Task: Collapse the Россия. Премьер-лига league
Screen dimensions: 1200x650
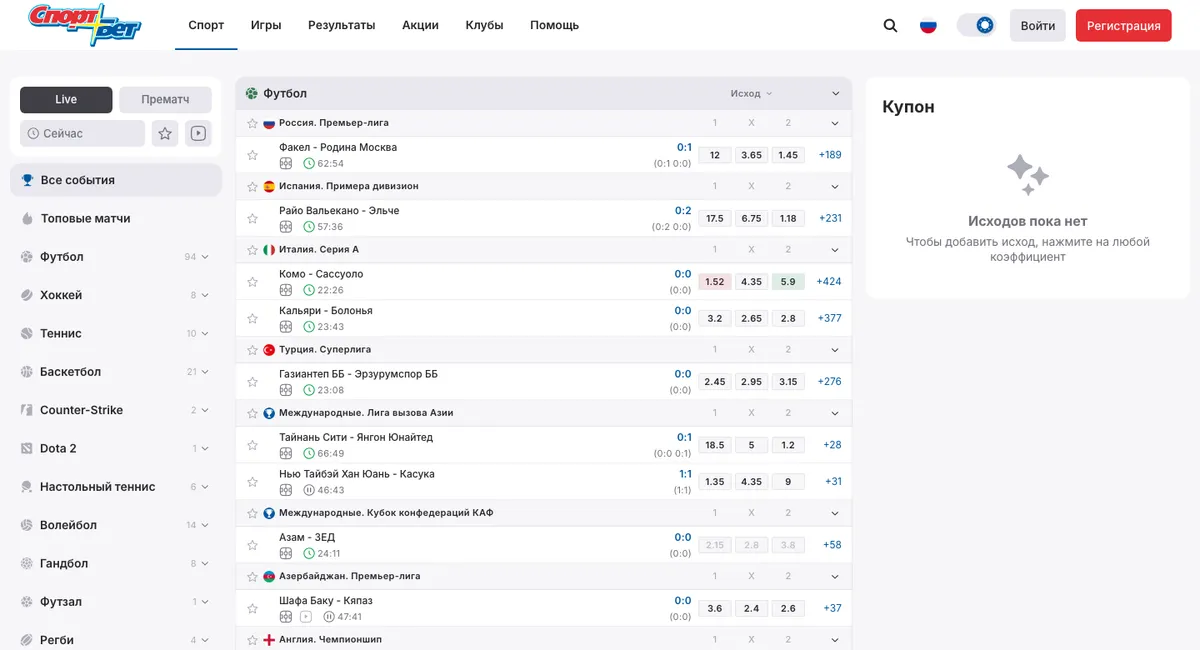Action: point(836,123)
